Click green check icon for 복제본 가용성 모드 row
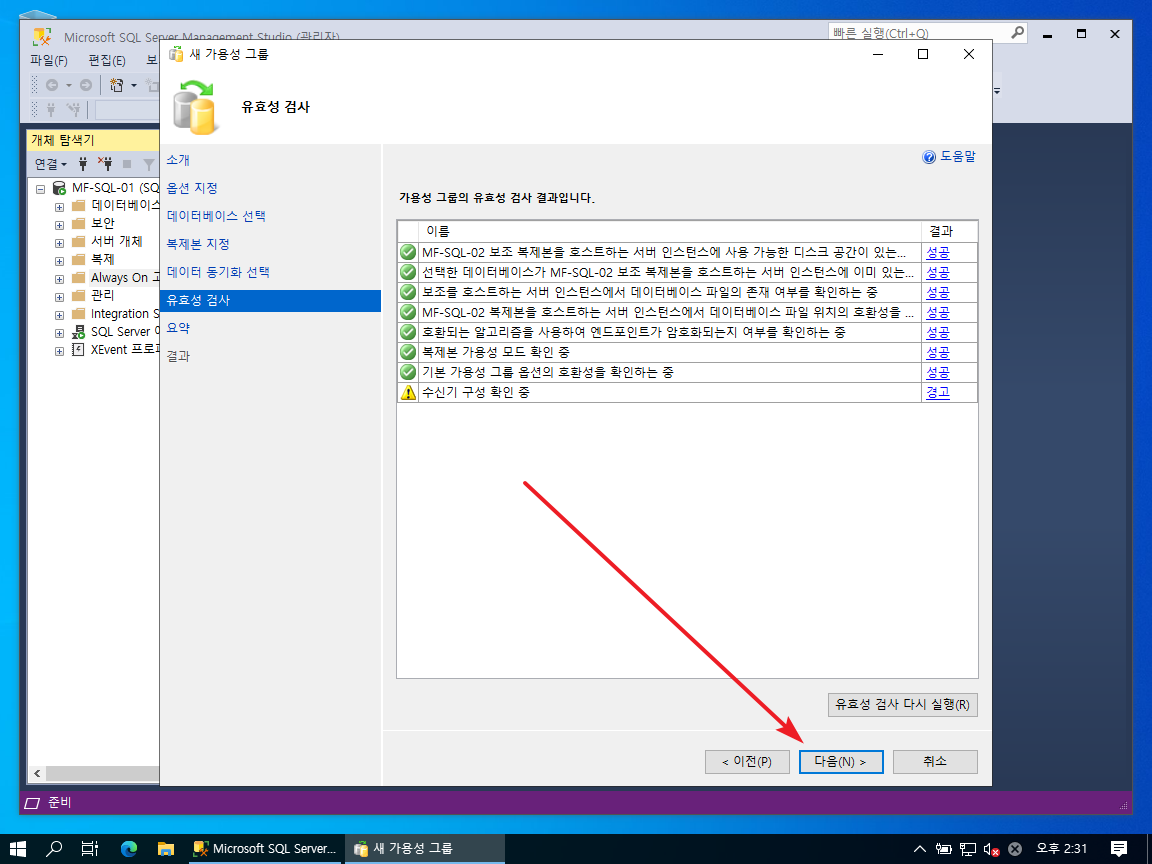 point(408,352)
